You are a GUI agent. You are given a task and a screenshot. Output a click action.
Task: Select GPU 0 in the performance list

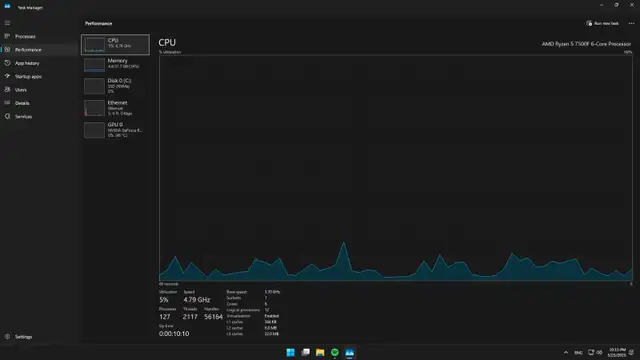pos(115,130)
